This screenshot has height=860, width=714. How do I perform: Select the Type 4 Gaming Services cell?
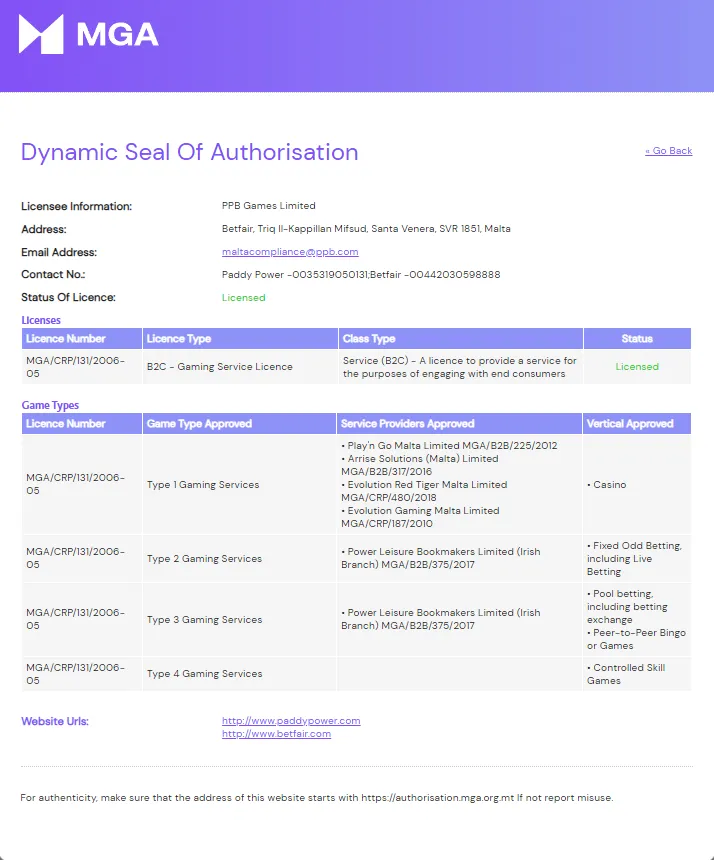[x=204, y=674]
